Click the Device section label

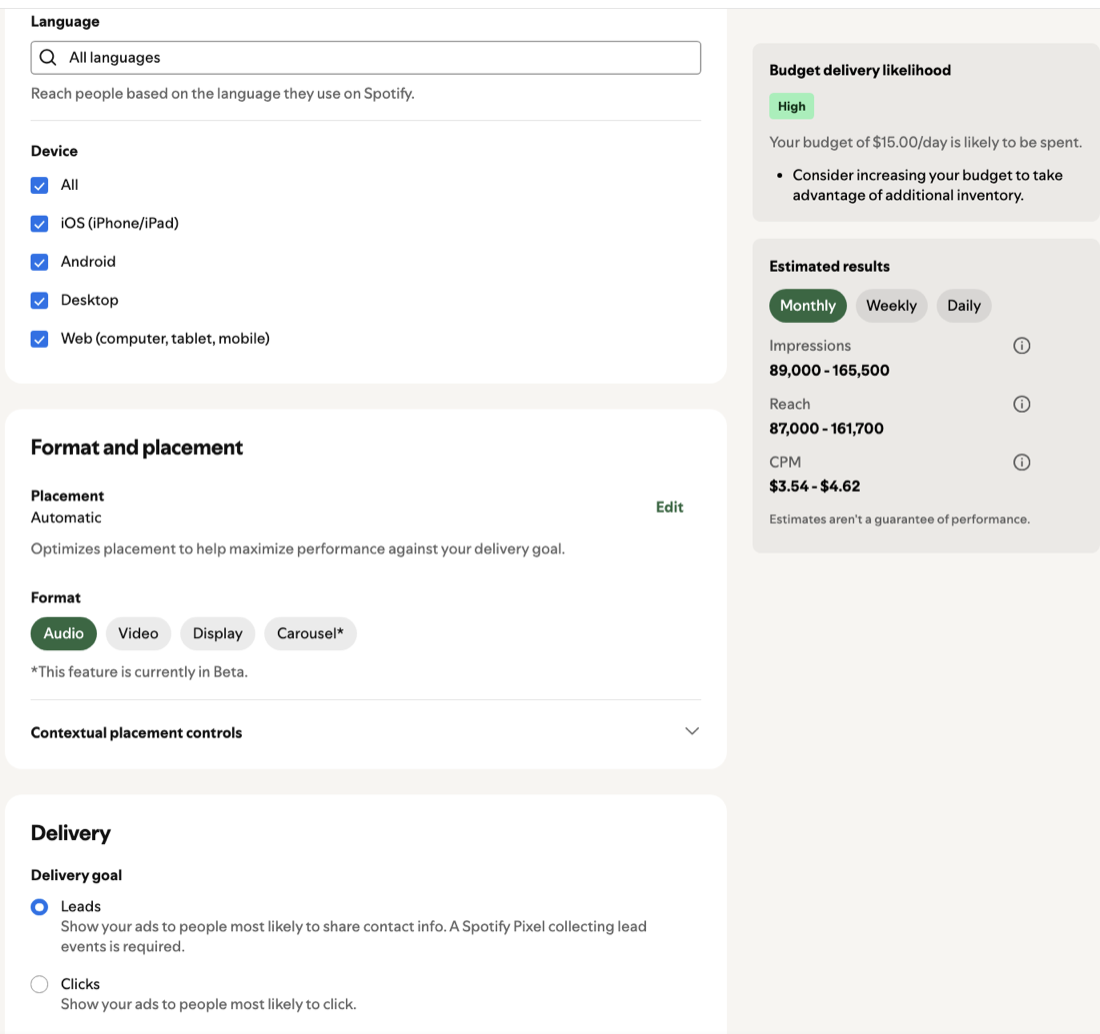[x=54, y=151]
